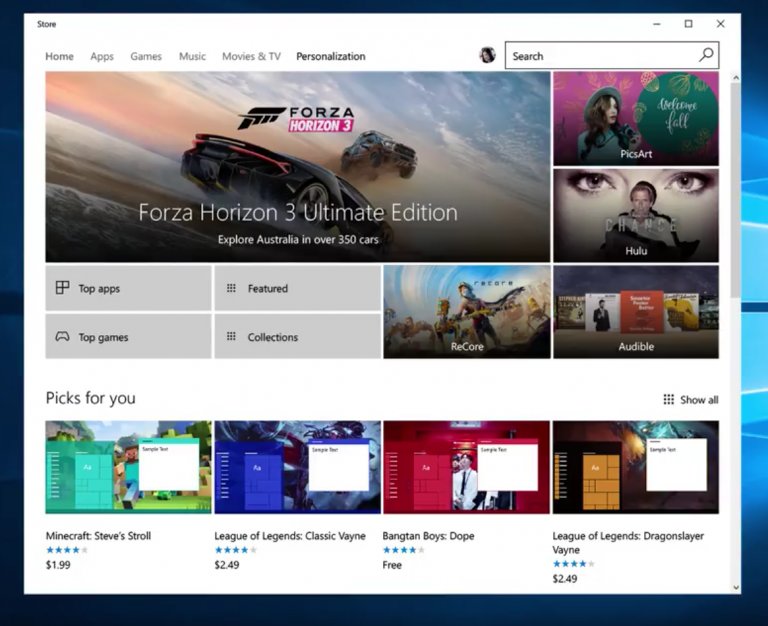
Task: Click the Collections grid icon
Action: [x=231, y=337]
